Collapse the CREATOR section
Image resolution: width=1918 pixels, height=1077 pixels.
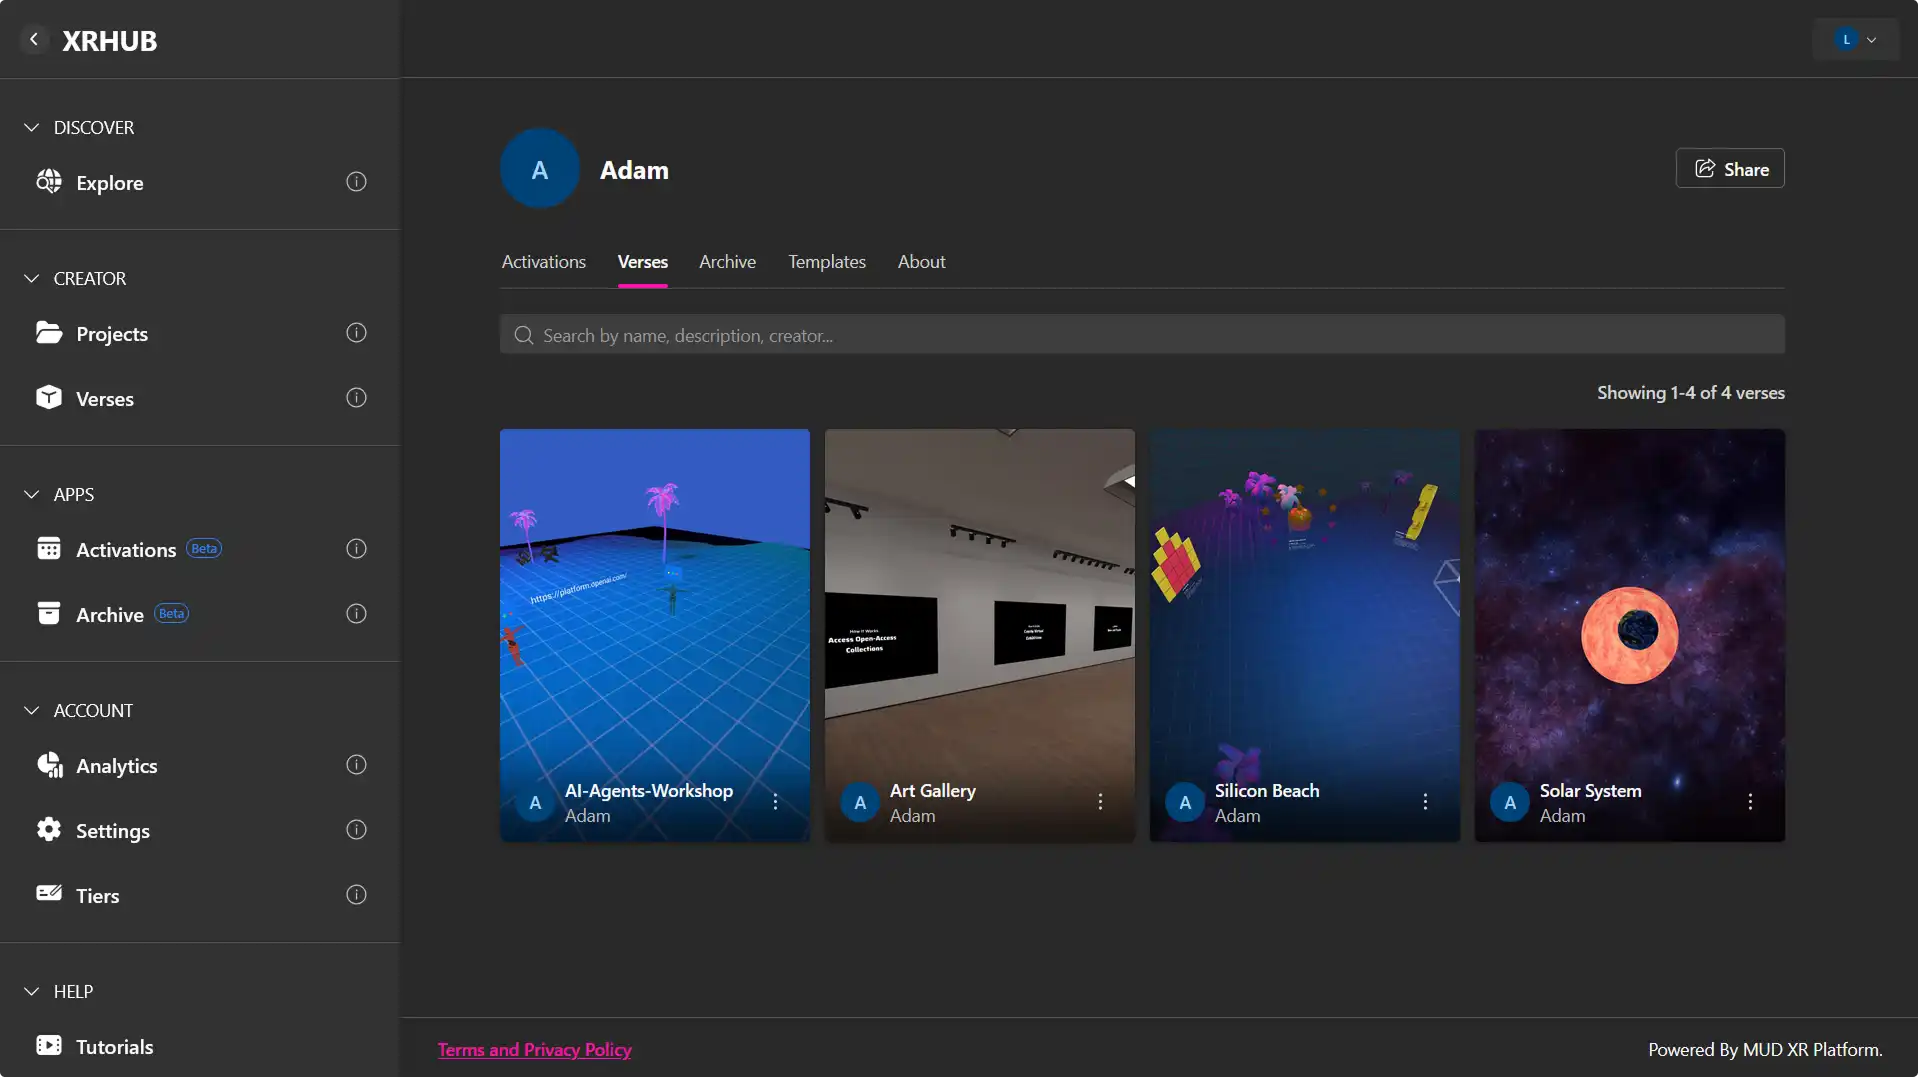click(32, 279)
